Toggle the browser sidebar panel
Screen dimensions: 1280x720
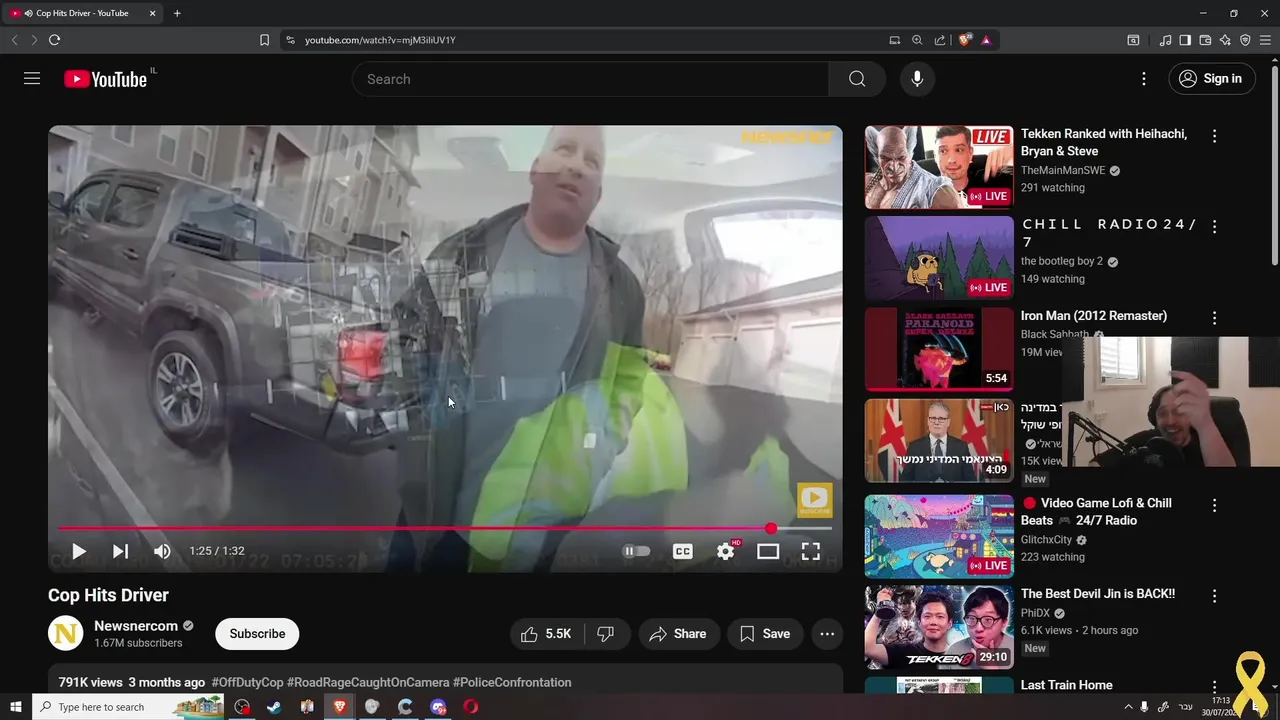pyautogui.click(x=1185, y=40)
